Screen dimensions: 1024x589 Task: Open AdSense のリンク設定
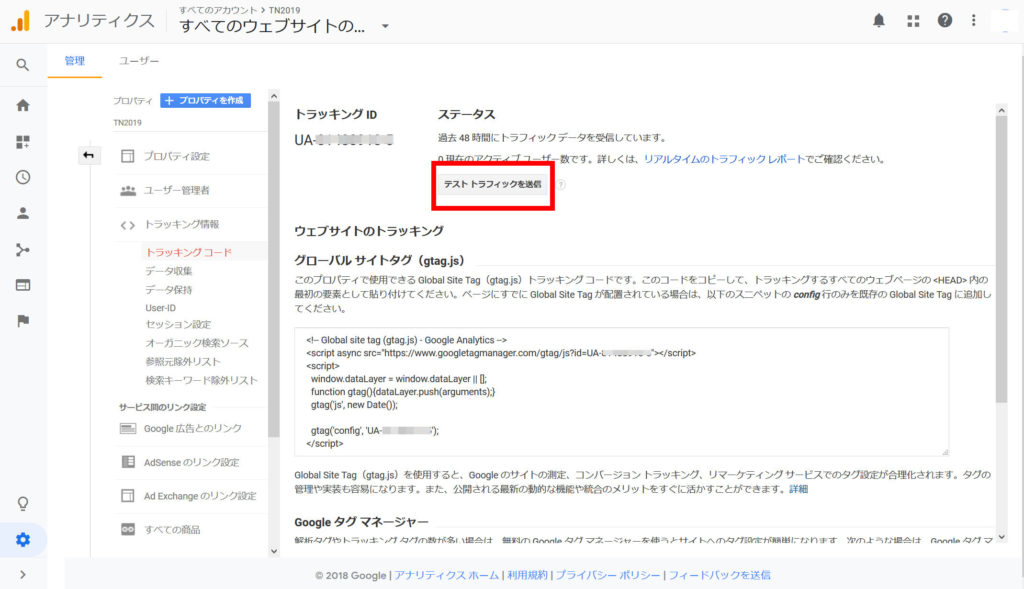191,462
